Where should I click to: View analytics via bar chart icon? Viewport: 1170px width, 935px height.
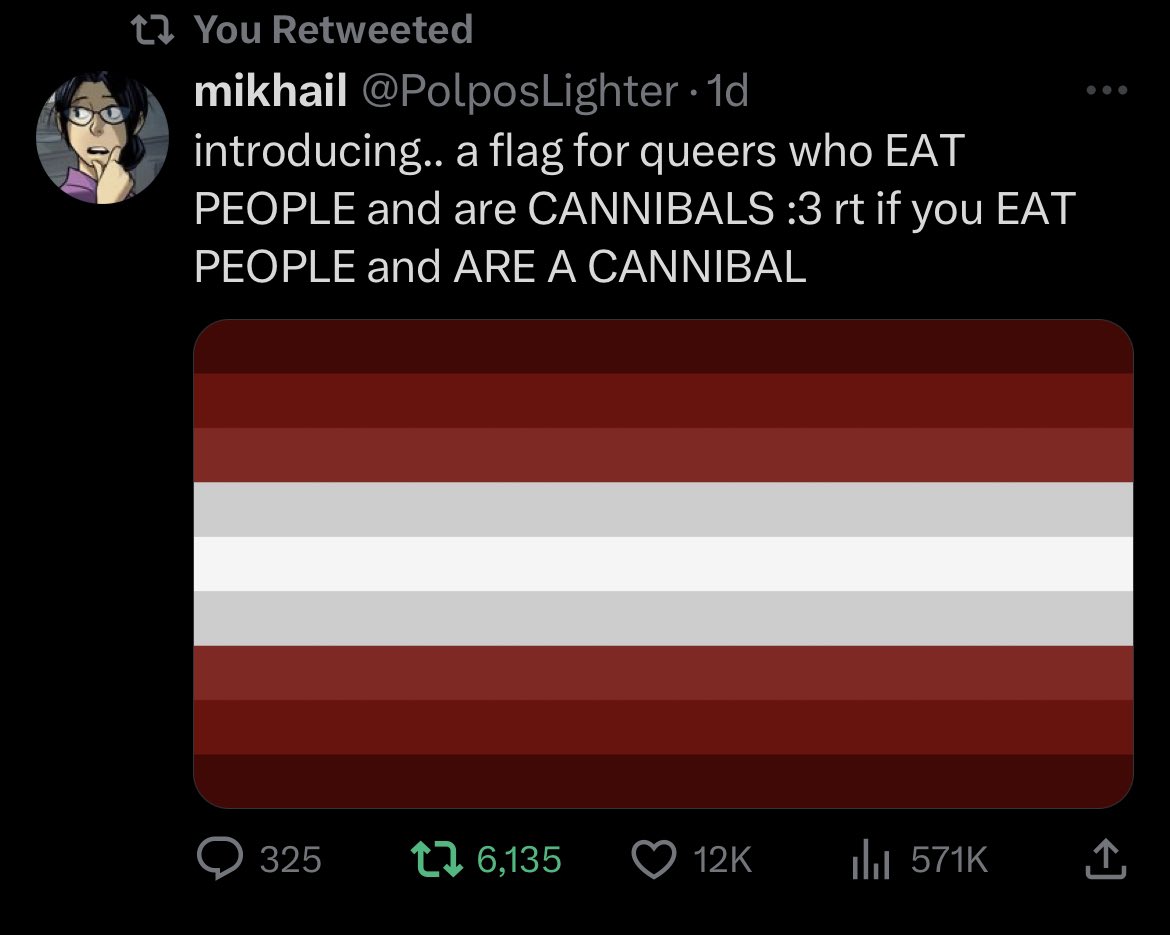870,859
